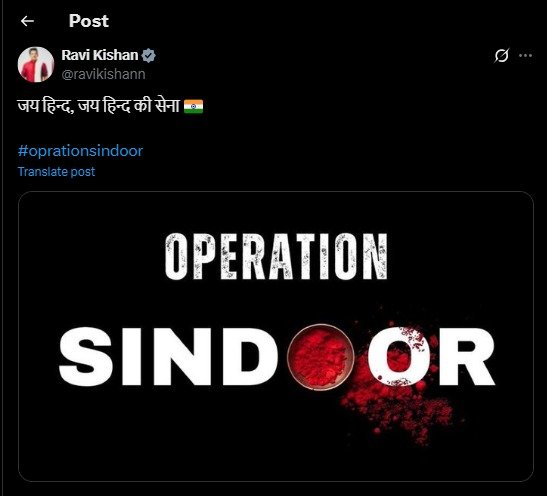Open the Operation Sindoor image
Screen dimensions: 547x496
[x=276, y=336]
